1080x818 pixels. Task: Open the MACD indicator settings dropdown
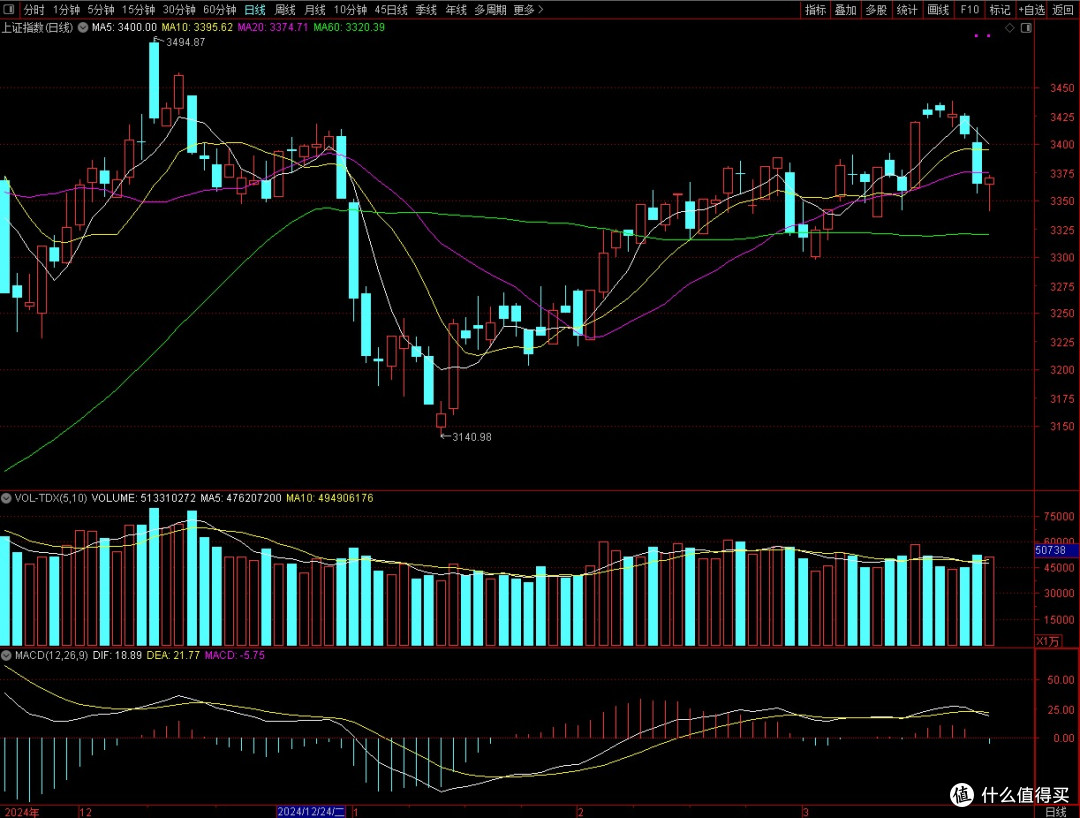click(x=6, y=655)
